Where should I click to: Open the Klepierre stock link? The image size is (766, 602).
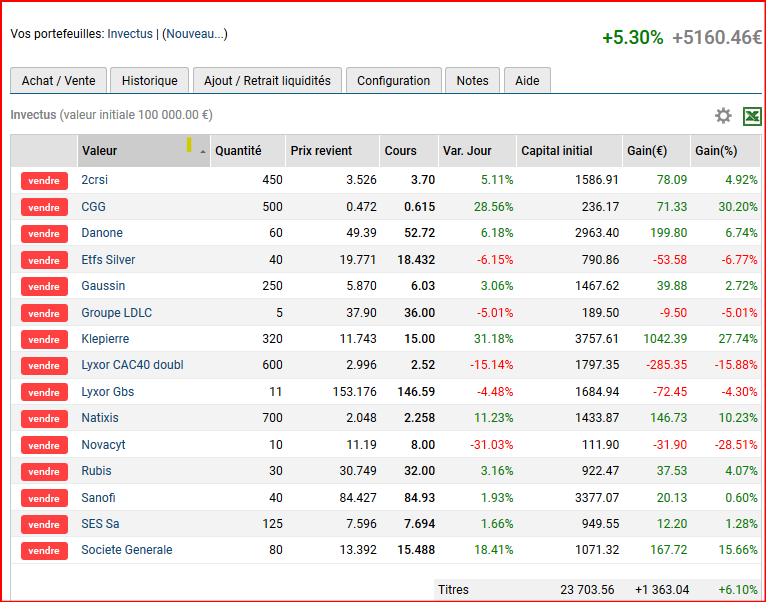coord(105,339)
